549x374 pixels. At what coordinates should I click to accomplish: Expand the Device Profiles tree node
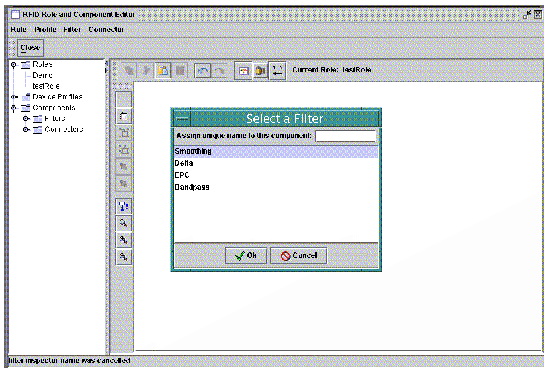pos(14,97)
